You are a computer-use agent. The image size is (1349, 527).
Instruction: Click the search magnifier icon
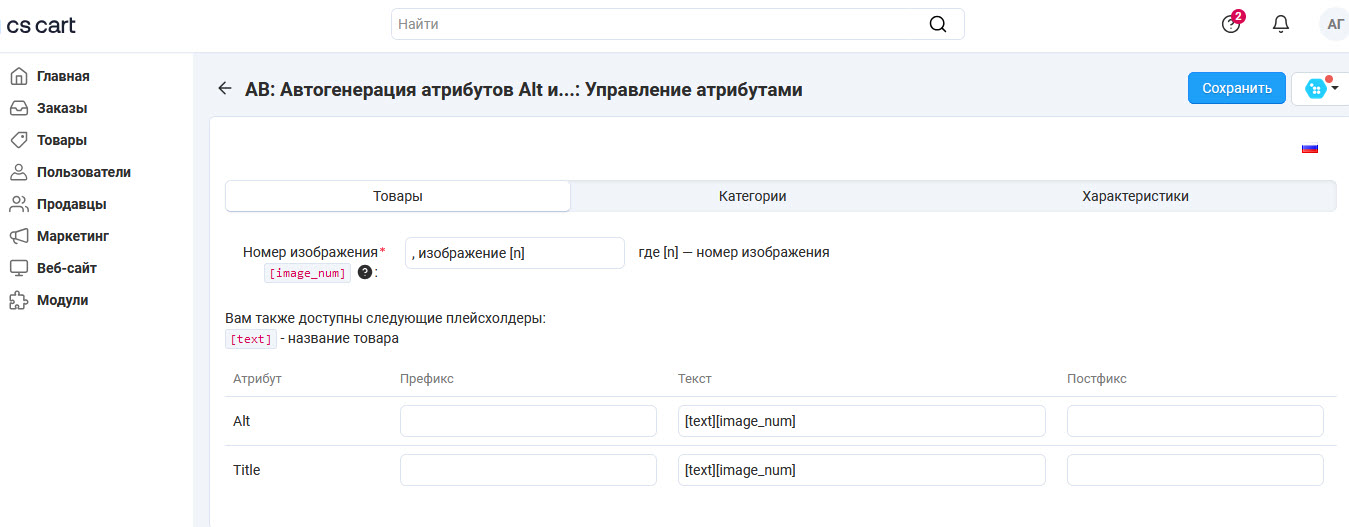coord(937,24)
